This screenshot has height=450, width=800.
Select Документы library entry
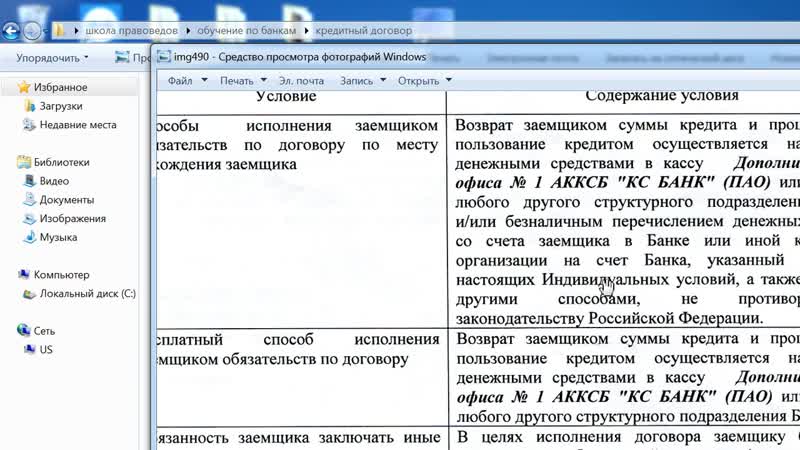coord(67,200)
